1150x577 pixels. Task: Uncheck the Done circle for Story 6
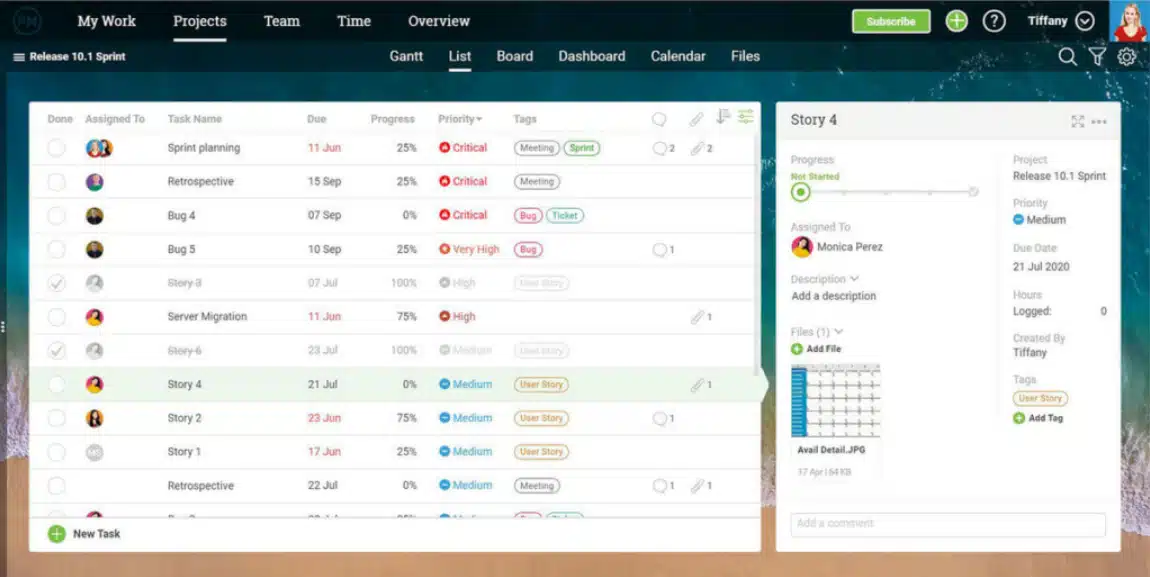[56, 350]
